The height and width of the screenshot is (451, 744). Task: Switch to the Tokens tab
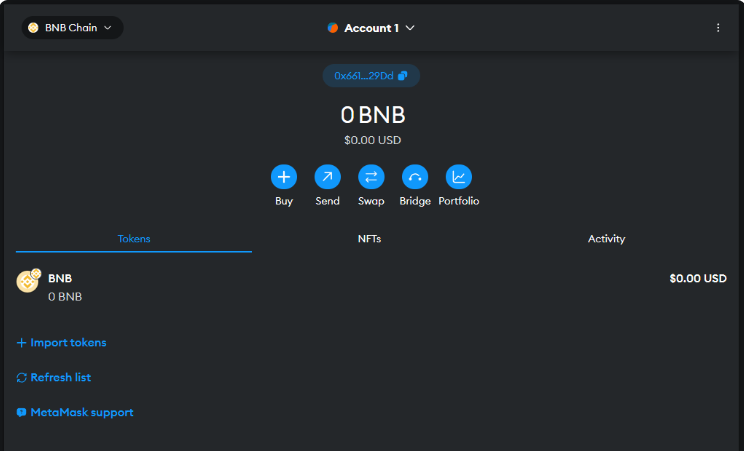pos(134,239)
